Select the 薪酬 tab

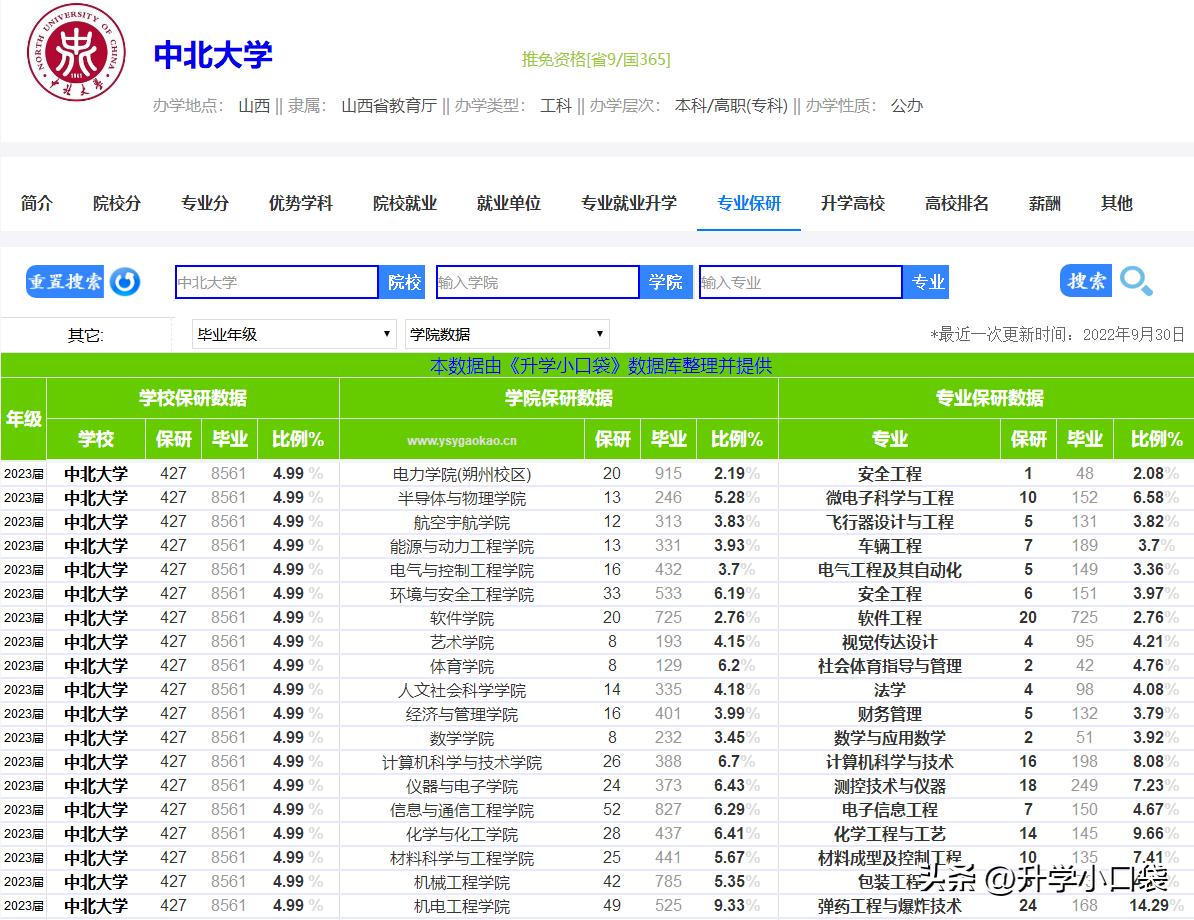[1044, 203]
